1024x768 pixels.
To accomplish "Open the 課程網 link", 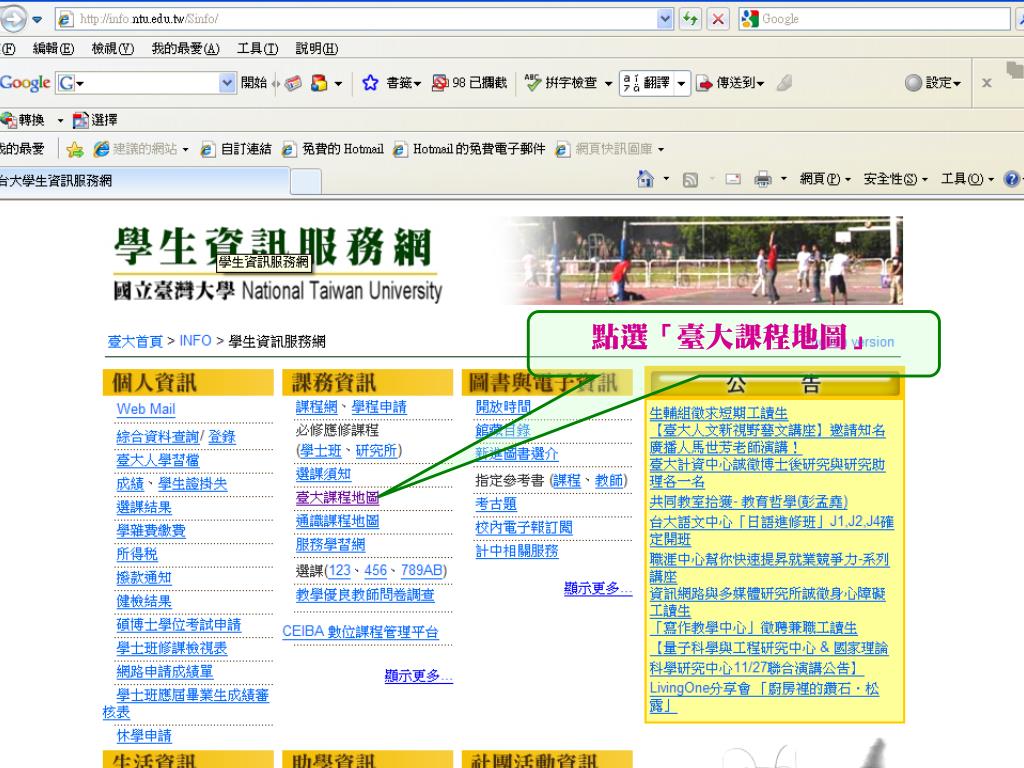I will [x=316, y=407].
